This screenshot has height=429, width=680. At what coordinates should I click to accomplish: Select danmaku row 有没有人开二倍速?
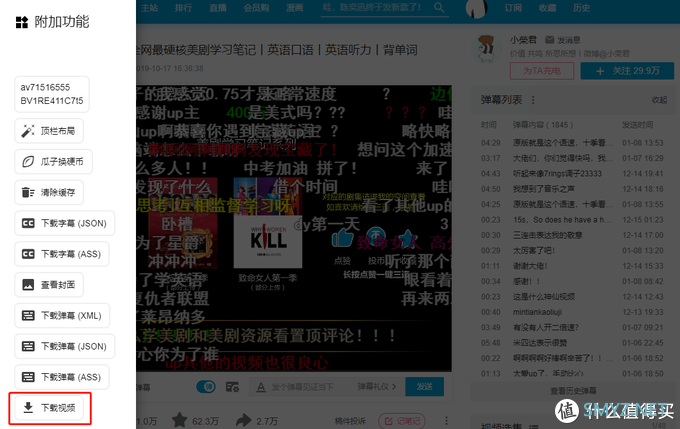click(572, 327)
